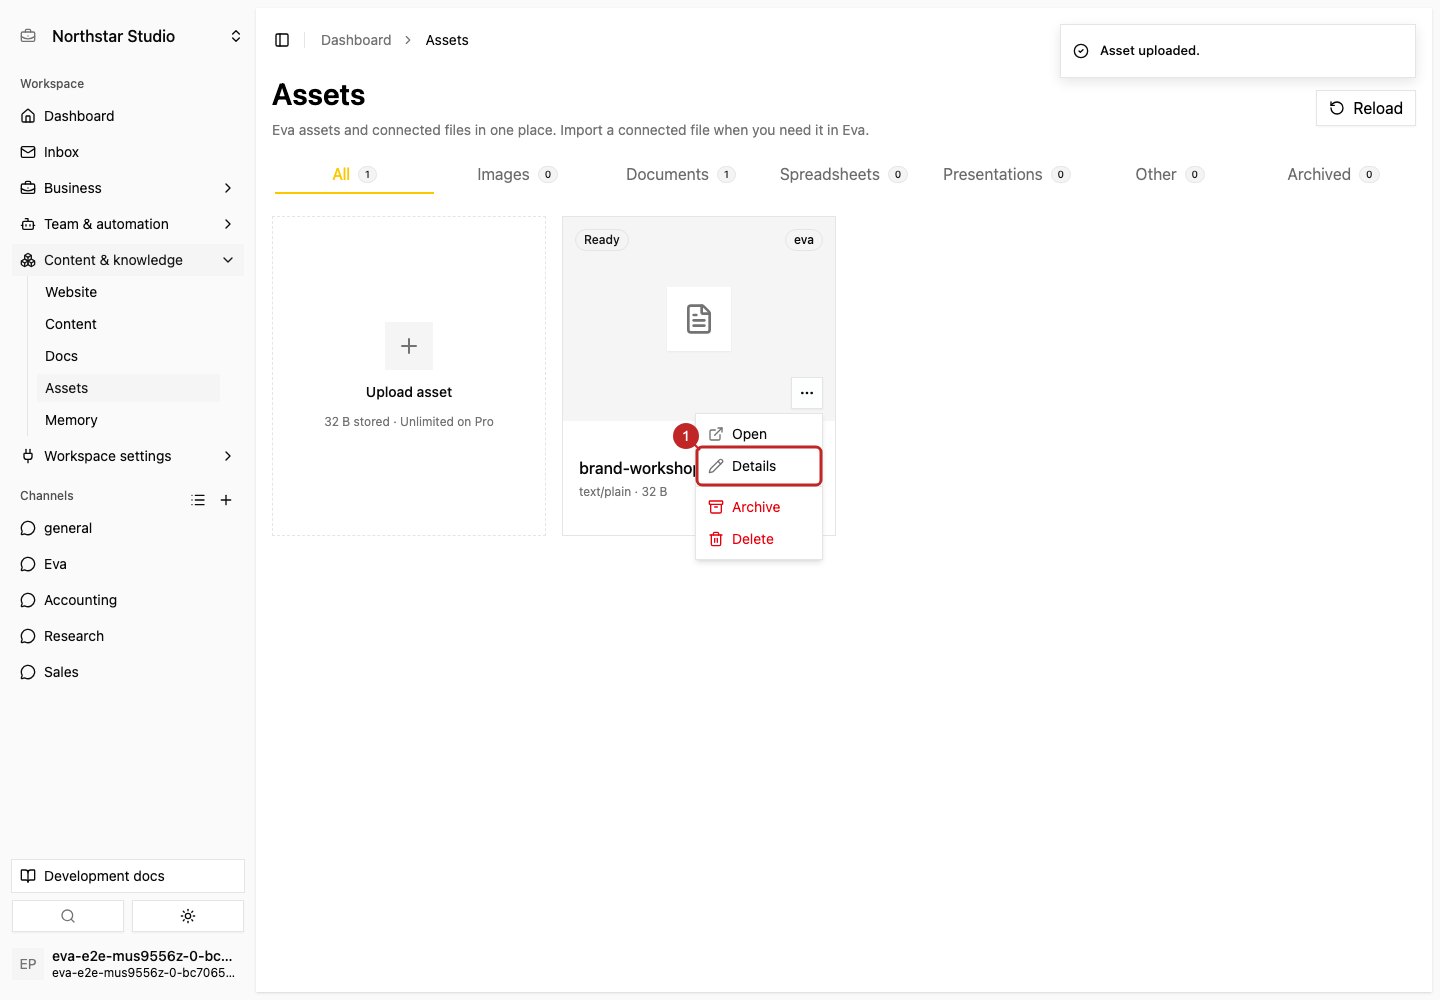Add a new channel with plus icon
This screenshot has height=1000, width=1440.
click(x=226, y=500)
